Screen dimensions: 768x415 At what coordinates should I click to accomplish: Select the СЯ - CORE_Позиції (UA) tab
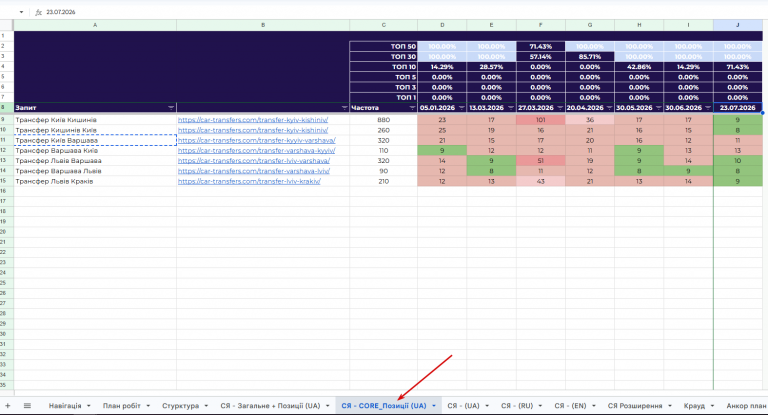(x=384, y=406)
